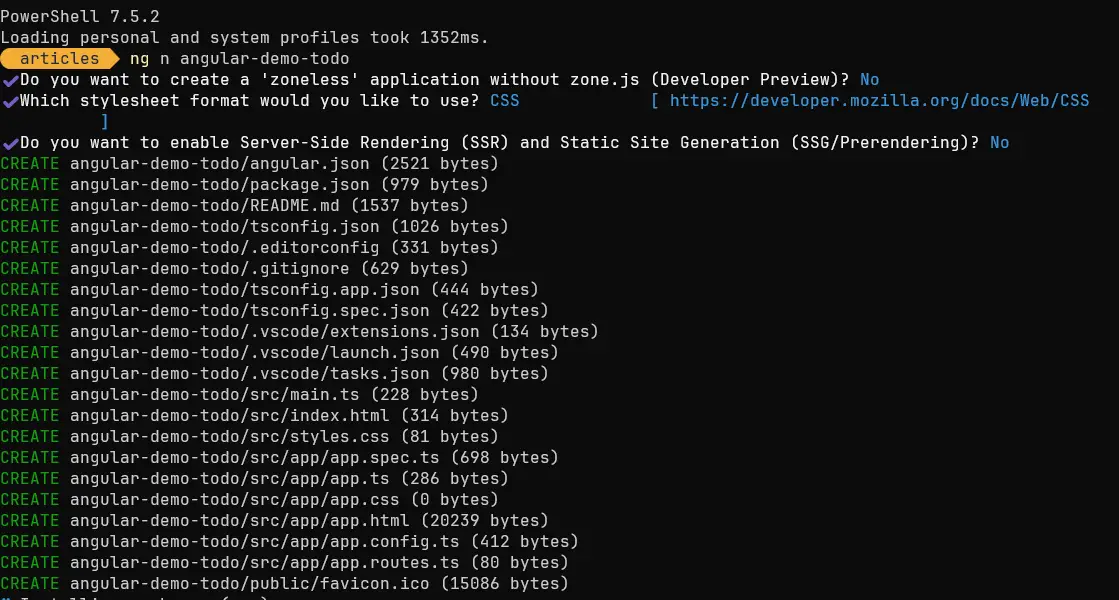Click the checkmark beside the stylesheet format question
Viewport: 1119px width, 600px height.
(10, 101)
